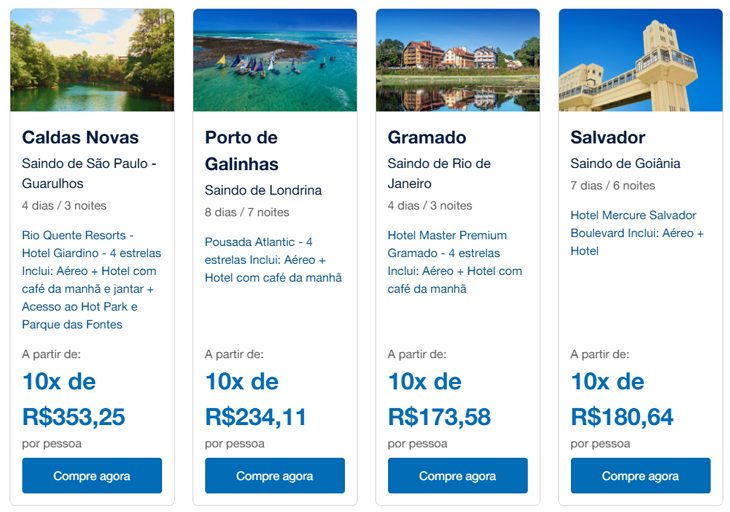The height and width of the screenshot is (512, 730).
Task: Open the Salvador Lacerda elevator photo
Action: point(641,60)
